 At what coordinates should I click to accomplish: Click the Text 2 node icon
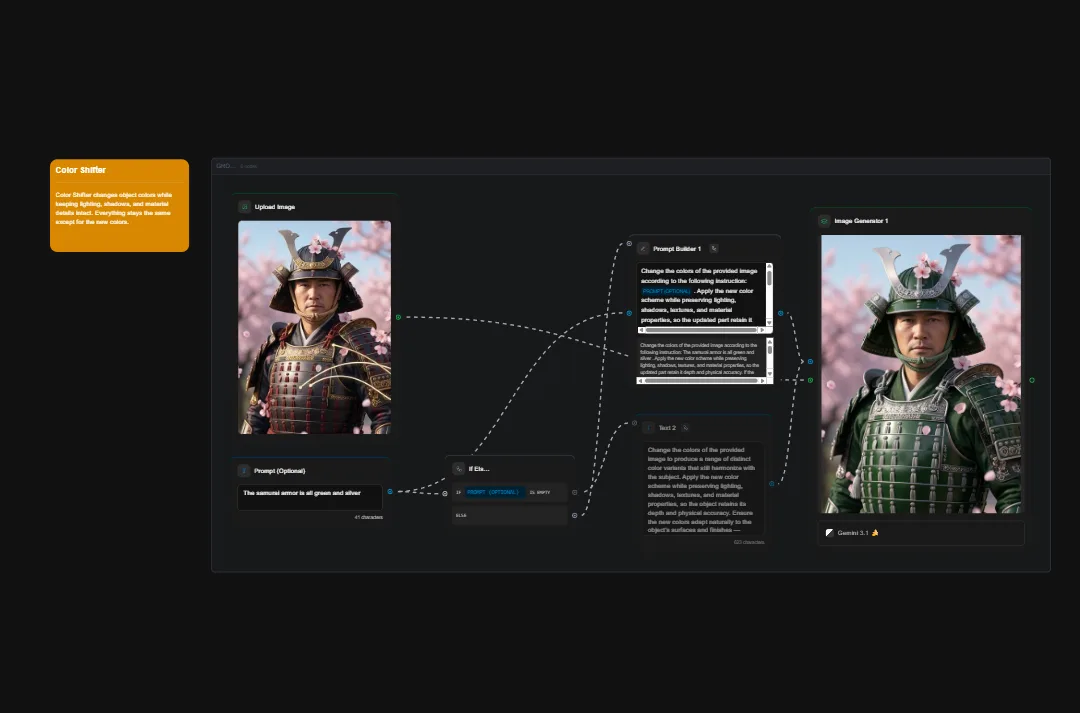[648, 427]
